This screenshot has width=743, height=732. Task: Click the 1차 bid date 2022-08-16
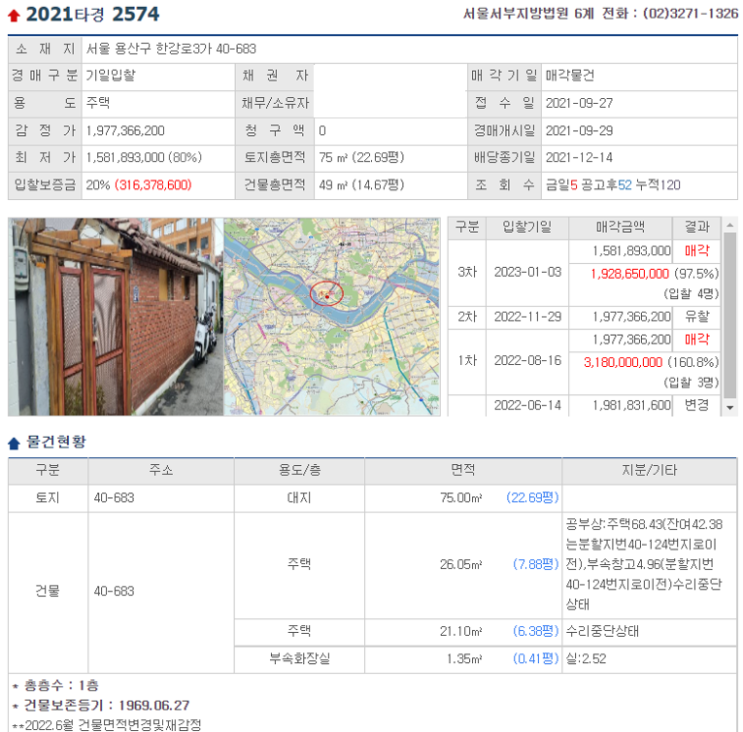527,361
